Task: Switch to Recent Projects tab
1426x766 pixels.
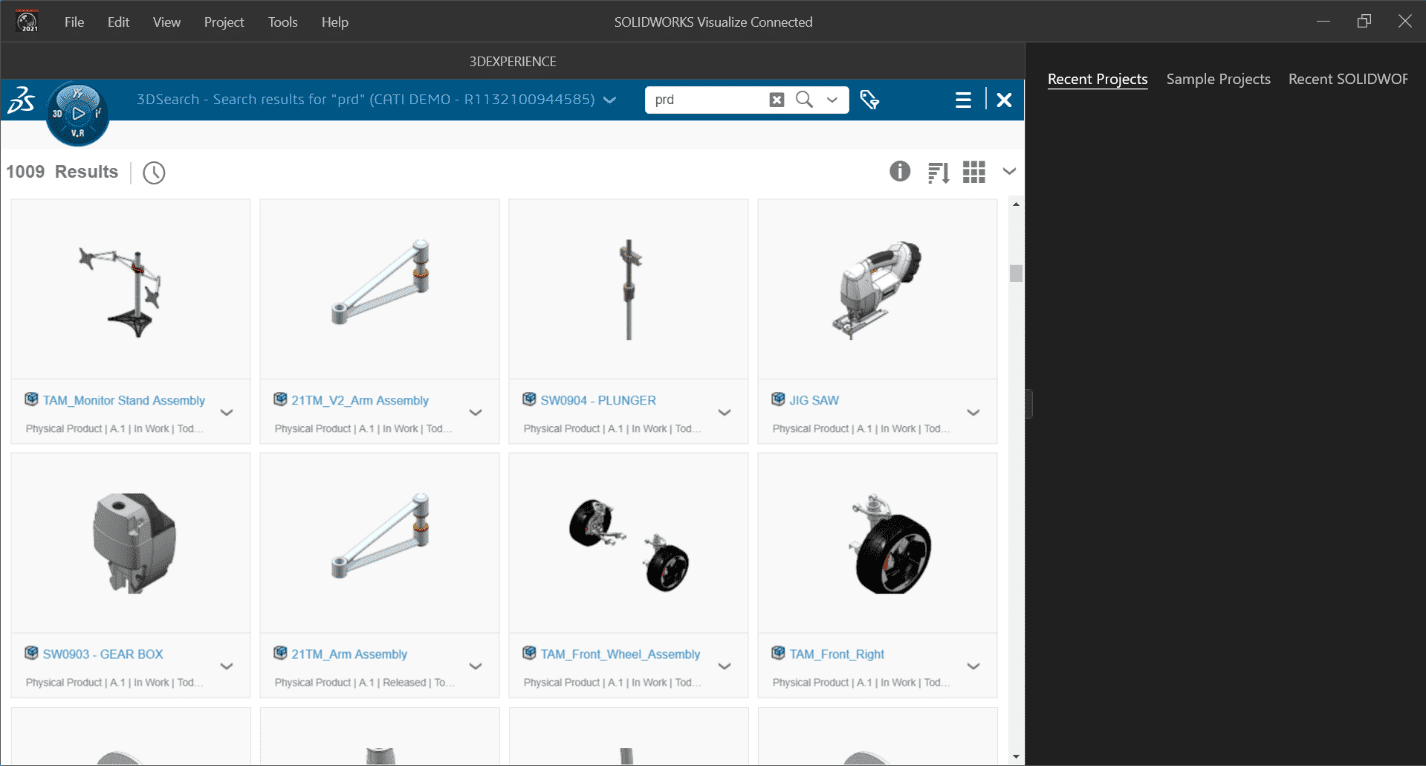Action: click(1098, 79)
